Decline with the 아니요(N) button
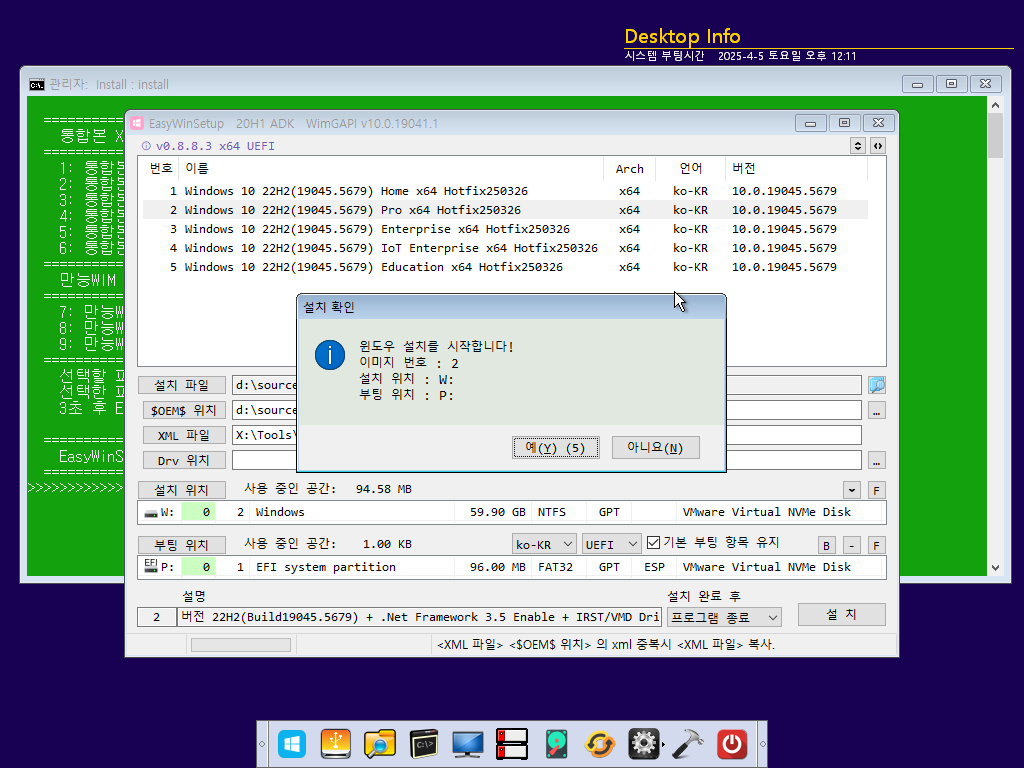 pos(655,447)
